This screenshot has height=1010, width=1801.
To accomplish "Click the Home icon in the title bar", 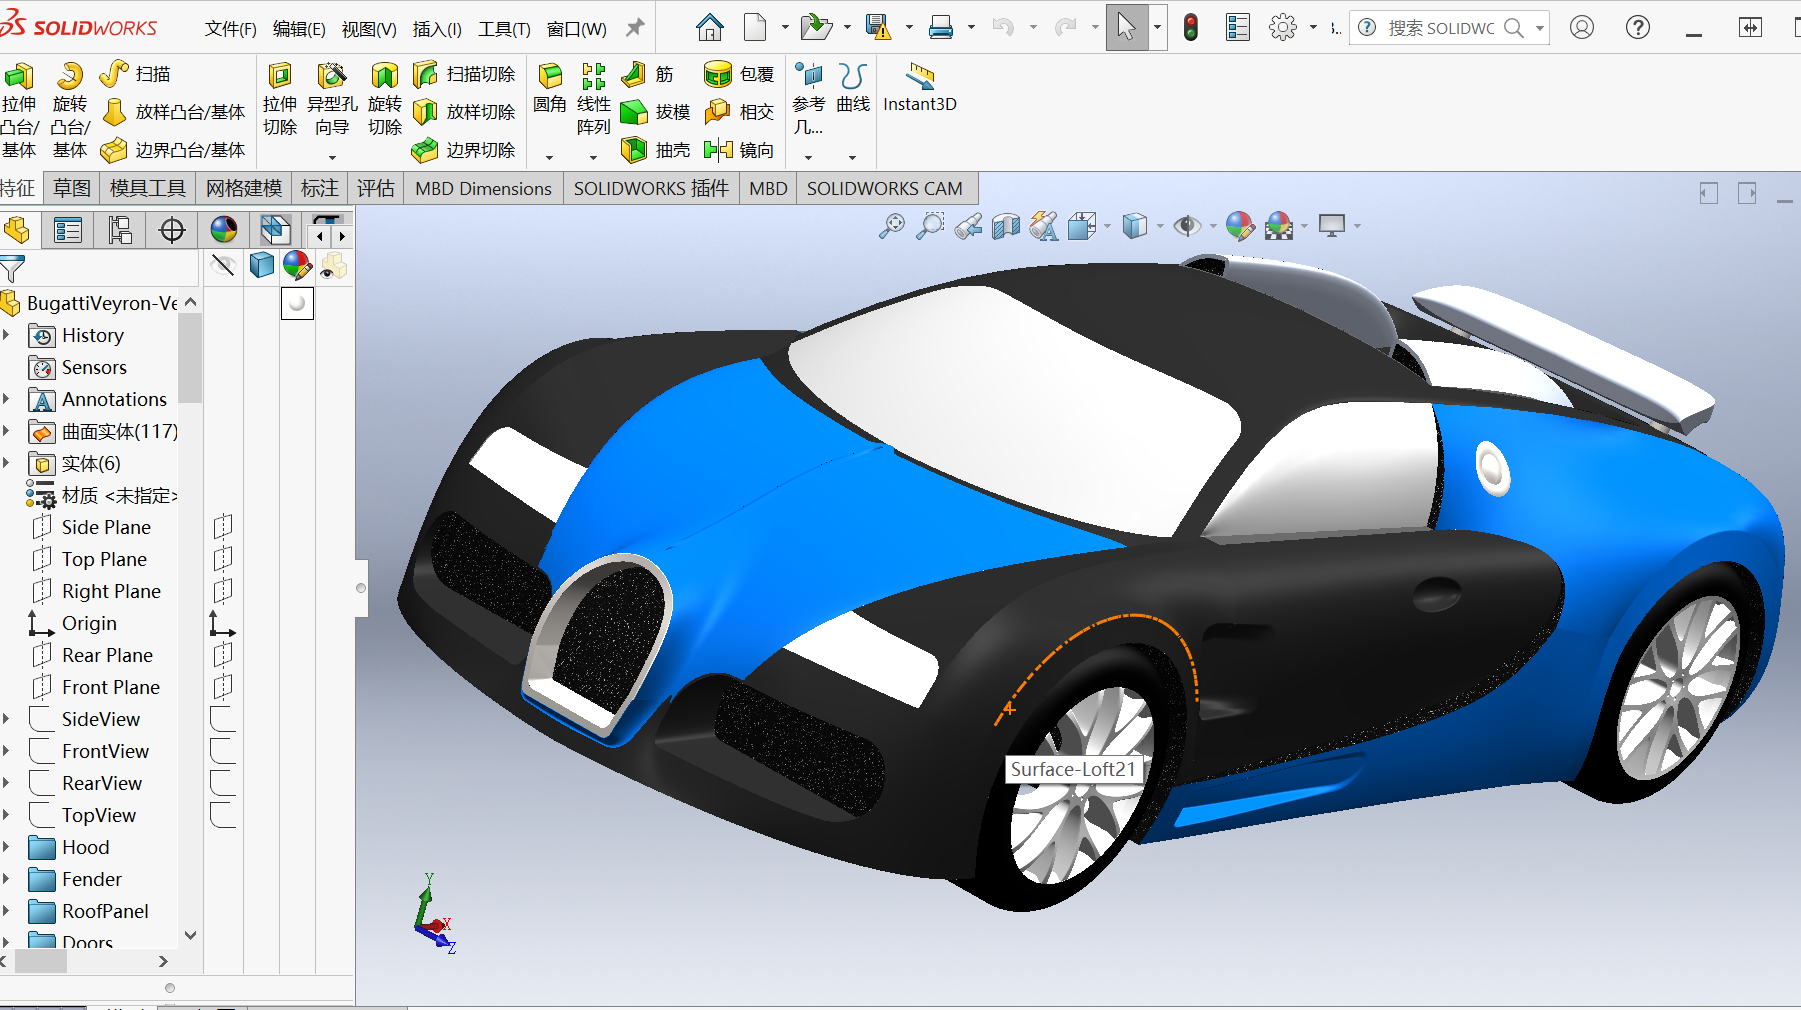I will 710,28.
